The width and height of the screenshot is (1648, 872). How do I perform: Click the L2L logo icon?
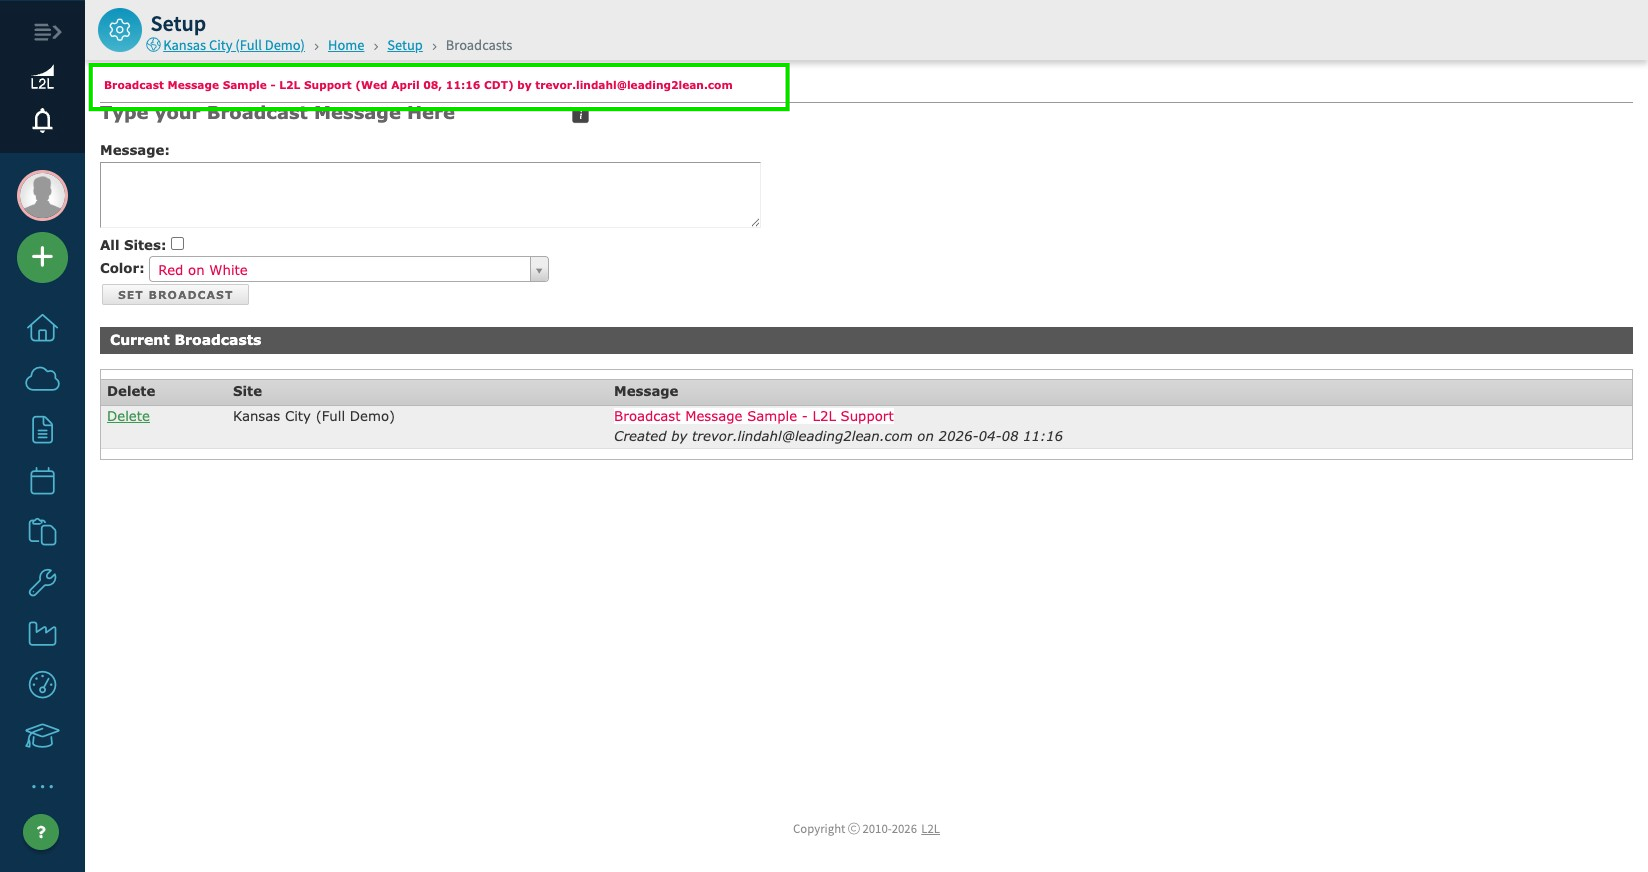42,78
